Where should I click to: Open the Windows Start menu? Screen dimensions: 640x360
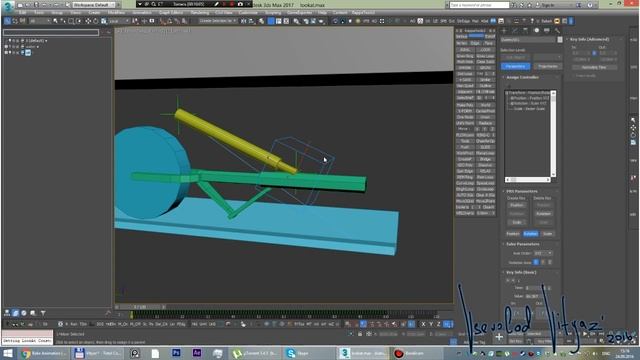click(x=8, y=353)
